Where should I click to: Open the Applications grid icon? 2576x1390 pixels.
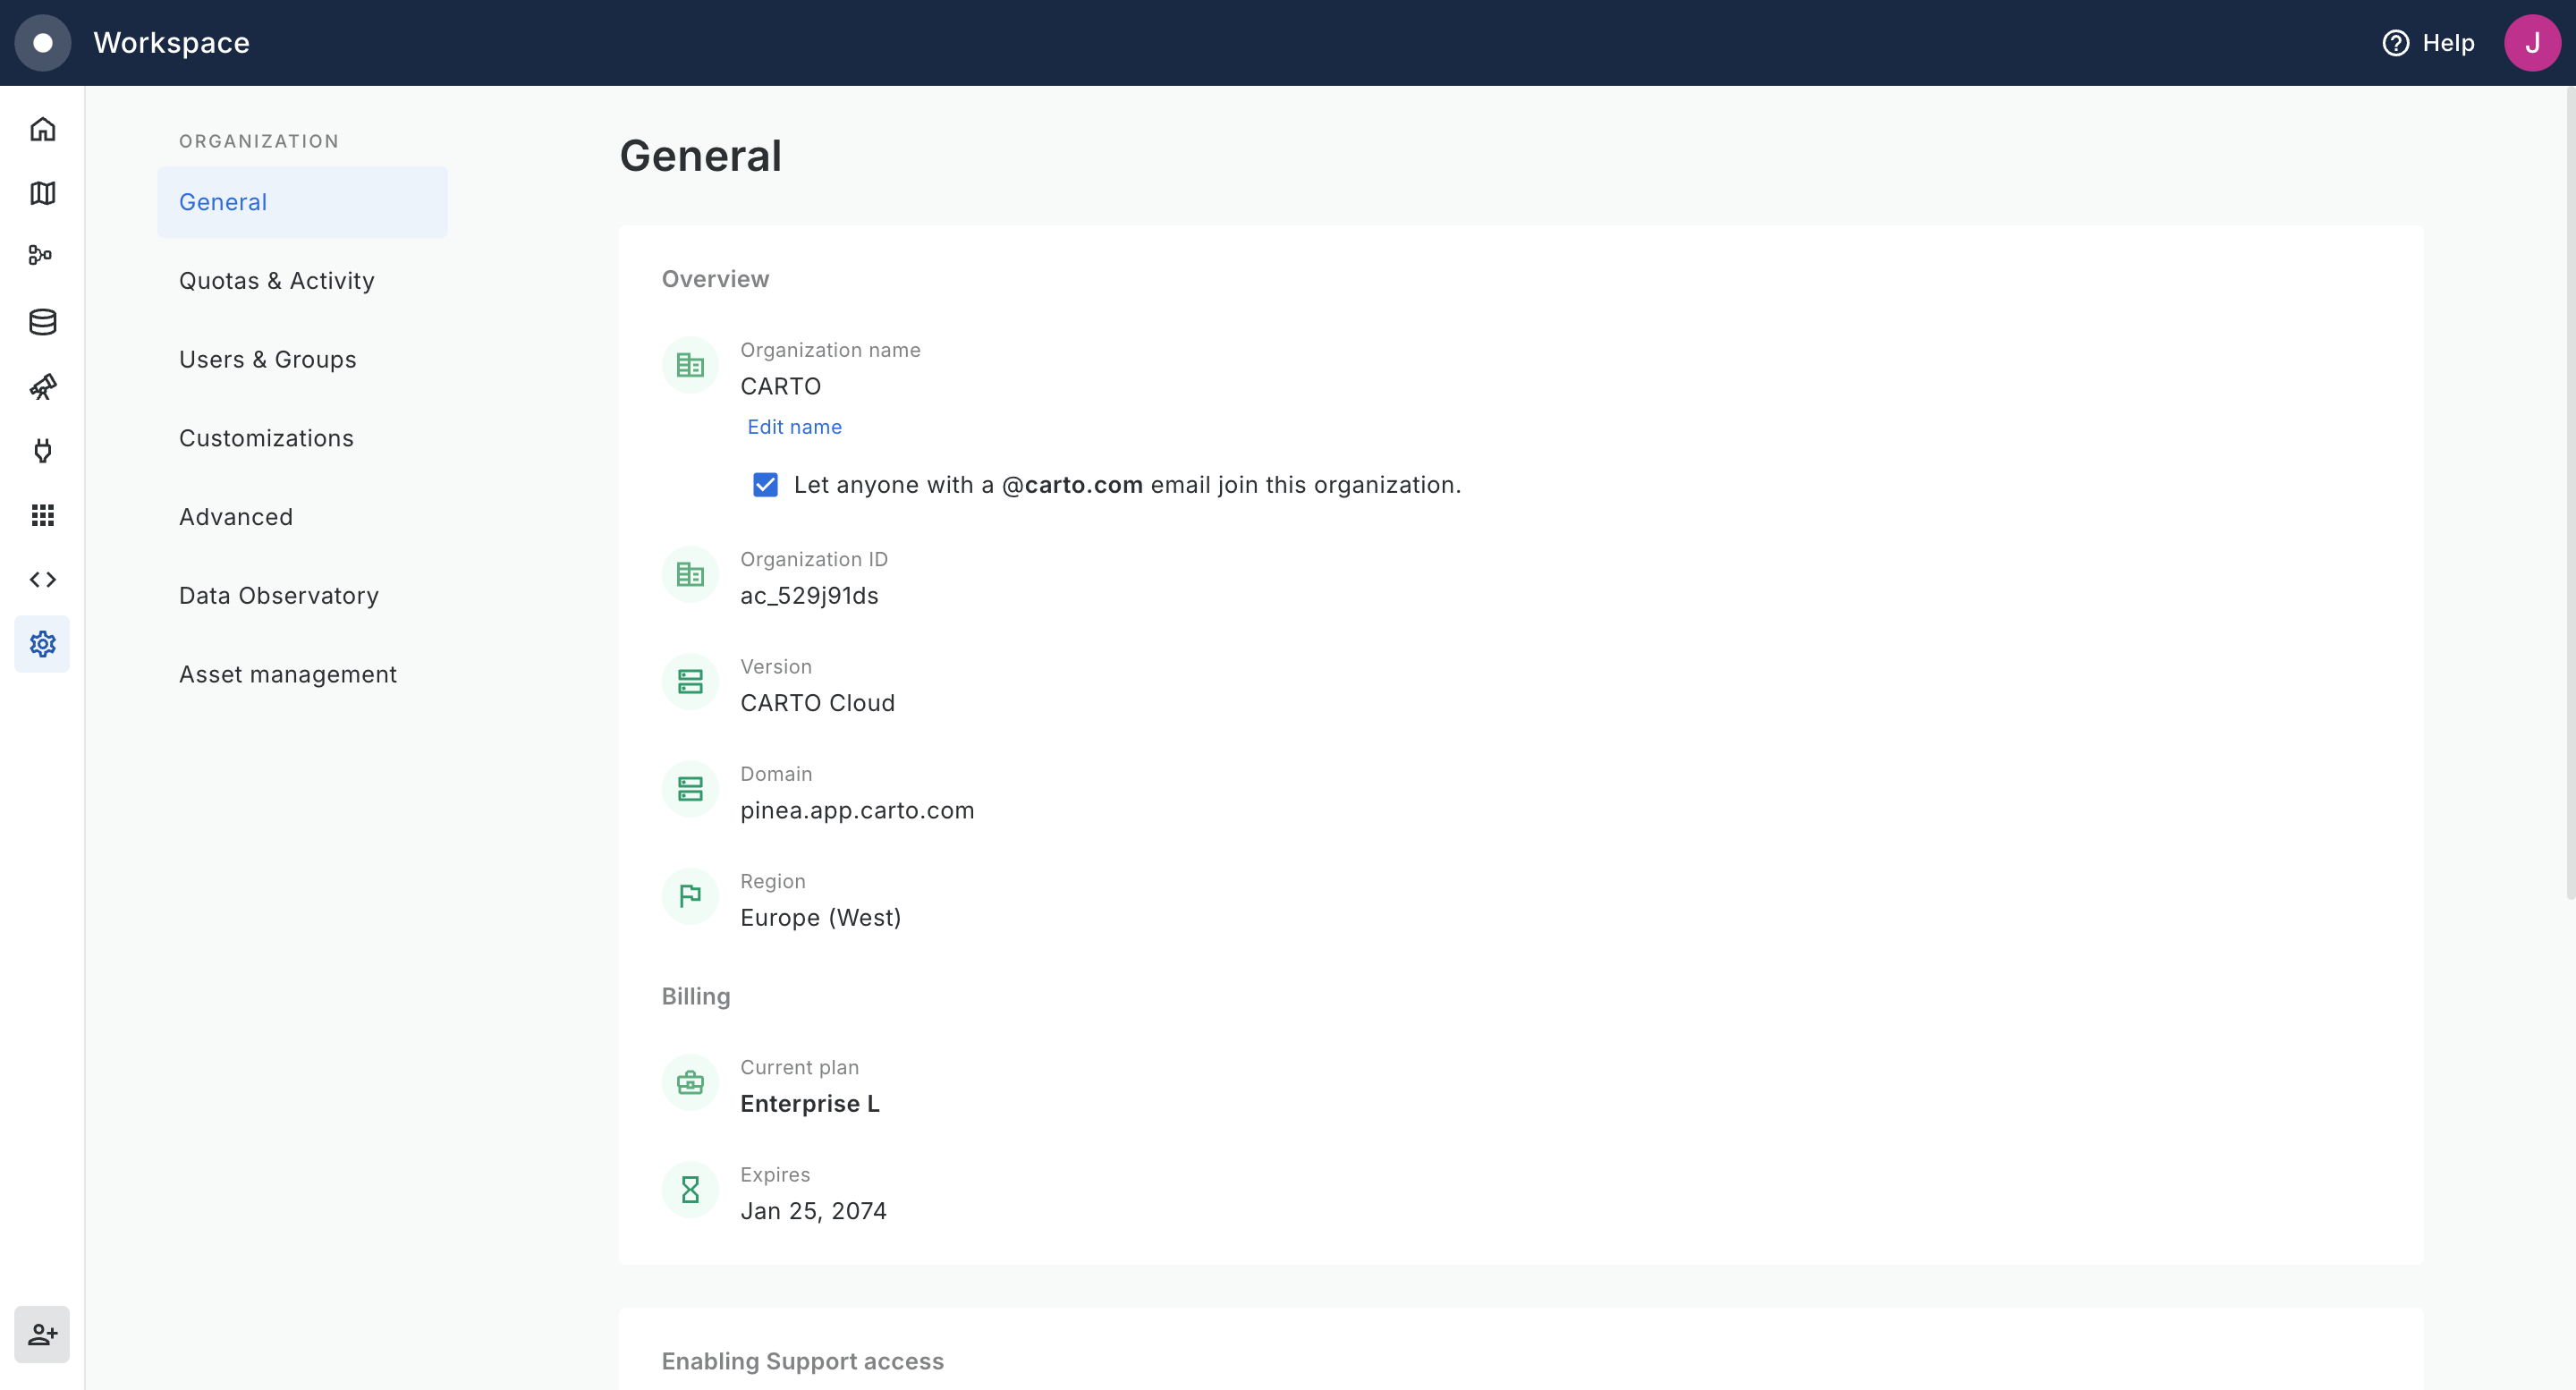click(x=42, y=515)
